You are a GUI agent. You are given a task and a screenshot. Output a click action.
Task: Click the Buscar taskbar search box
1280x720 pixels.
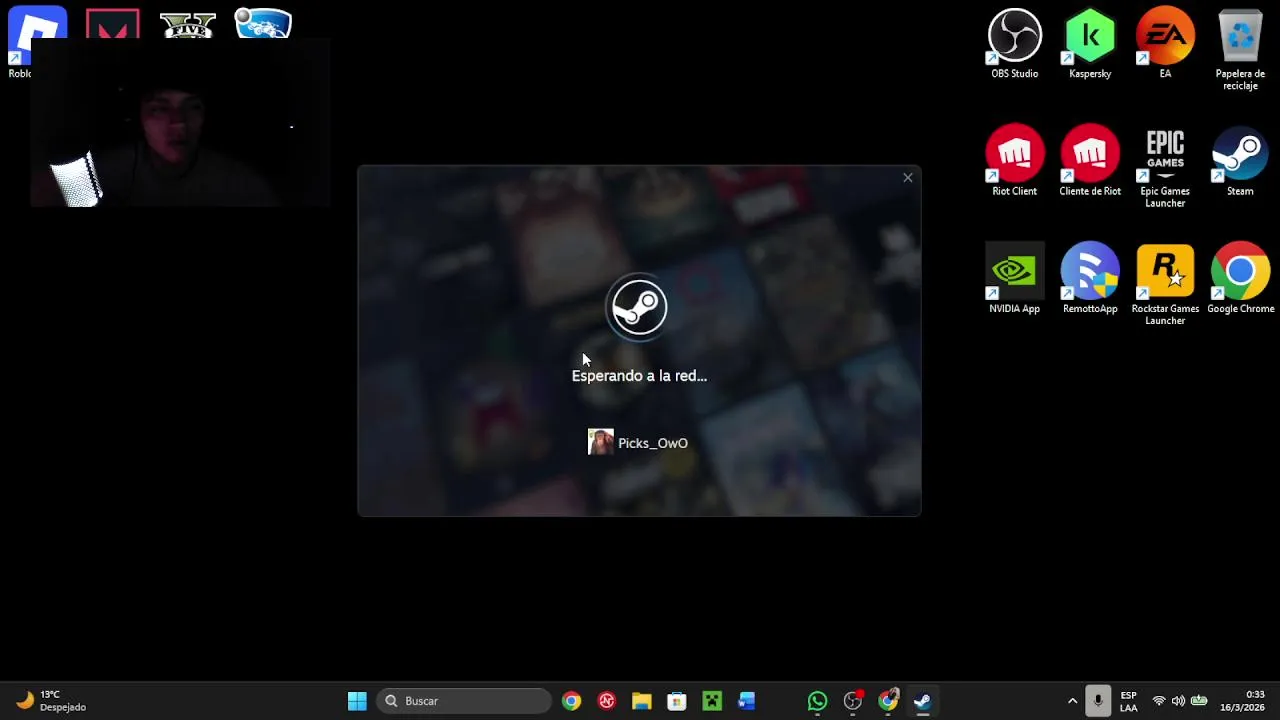pyautogui.click(x=464, y=701)
